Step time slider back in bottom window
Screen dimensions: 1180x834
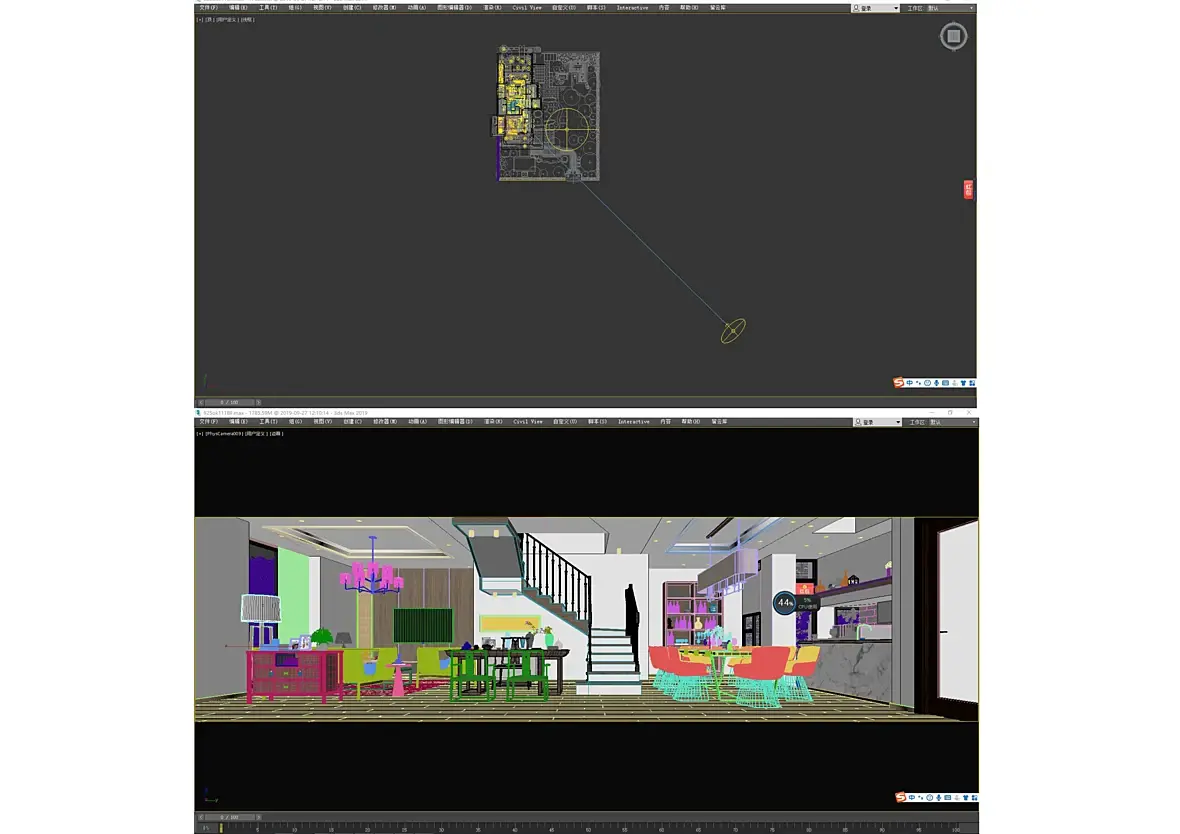[x=200, y=817]
